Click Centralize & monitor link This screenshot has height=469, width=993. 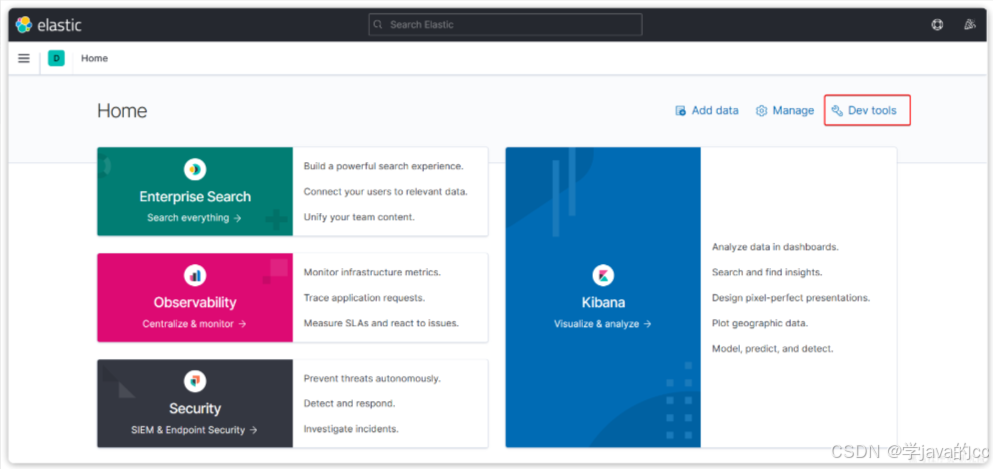(x=194, y=324)
